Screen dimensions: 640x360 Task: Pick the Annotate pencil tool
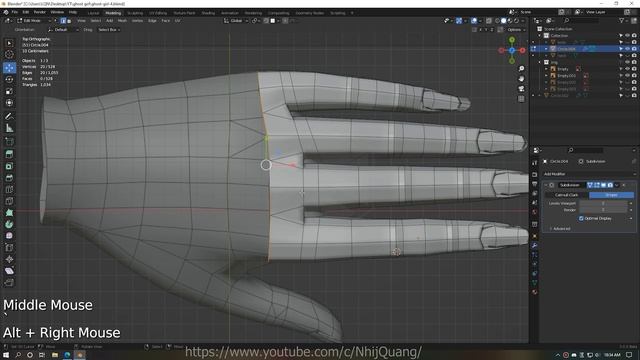tap(9, 117)
